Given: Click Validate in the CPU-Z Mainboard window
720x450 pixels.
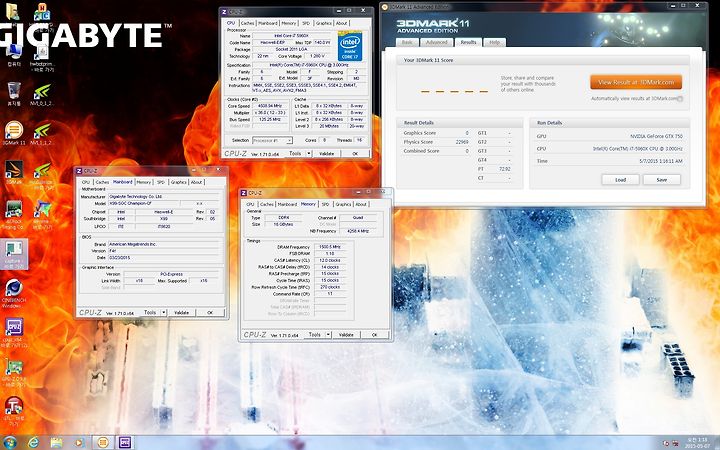Looking at the screenshot, I should pyautogui.click(x=181, y=312).
